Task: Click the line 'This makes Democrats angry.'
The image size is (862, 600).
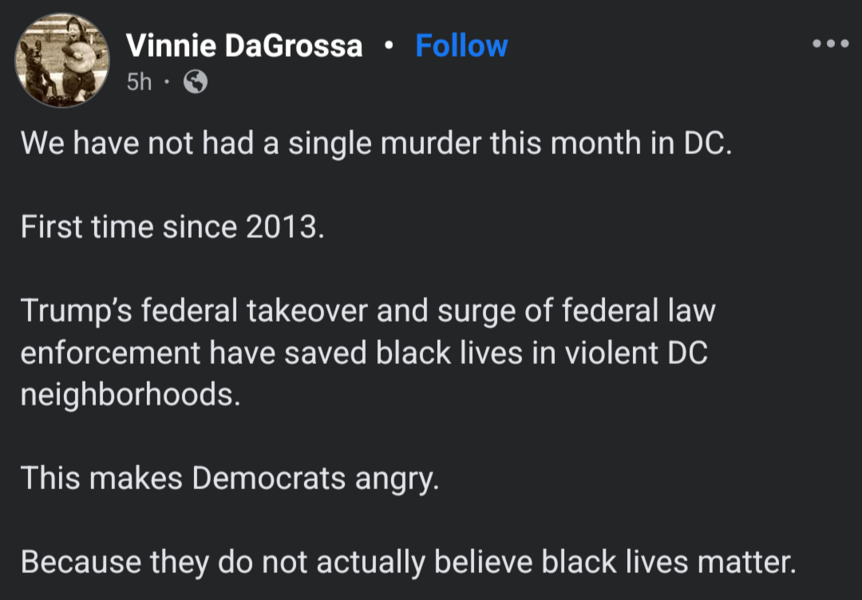Action: [x=230, y=478]
